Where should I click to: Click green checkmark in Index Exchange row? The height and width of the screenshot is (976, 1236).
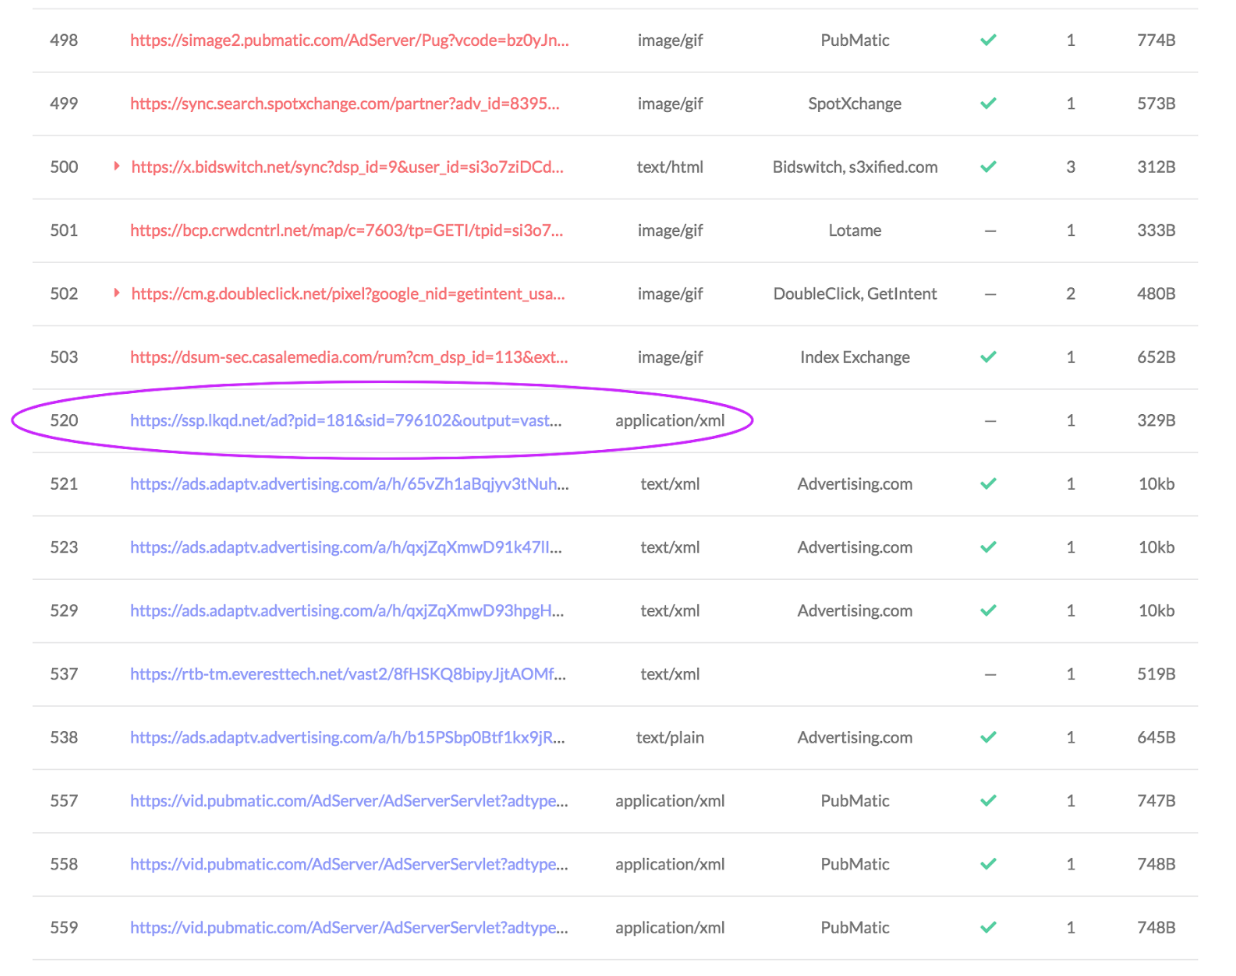pyautogui.click(x=988, y=357)
